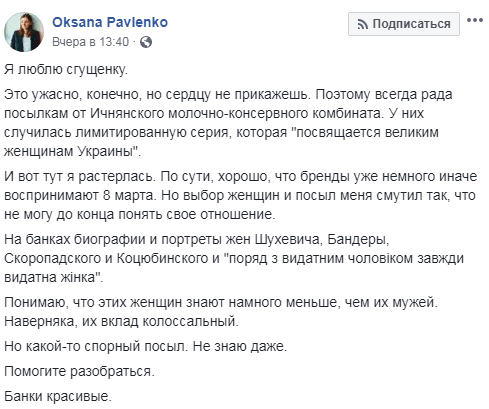
Task: Click the paragraph starting Это ужасно, конечно
Action: (x=228, y=123)
